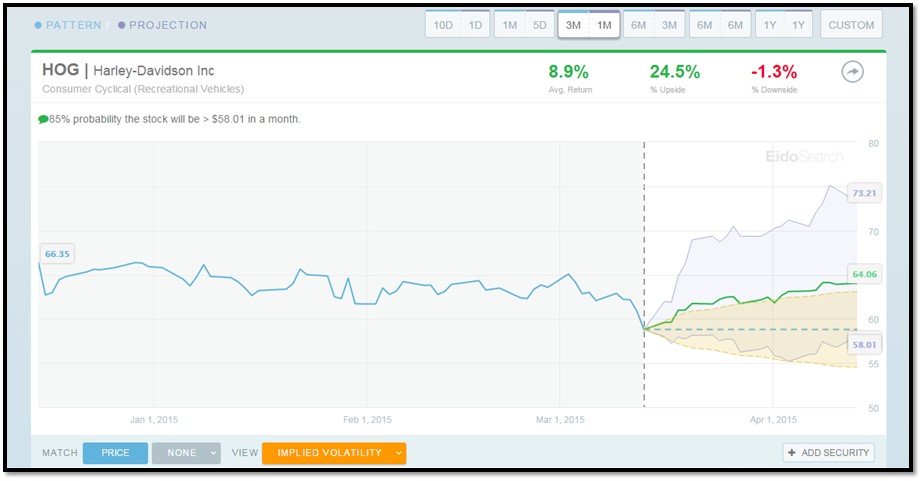
Task: Click the Apr 1, 2015 axis label
Action: [773, 420]
